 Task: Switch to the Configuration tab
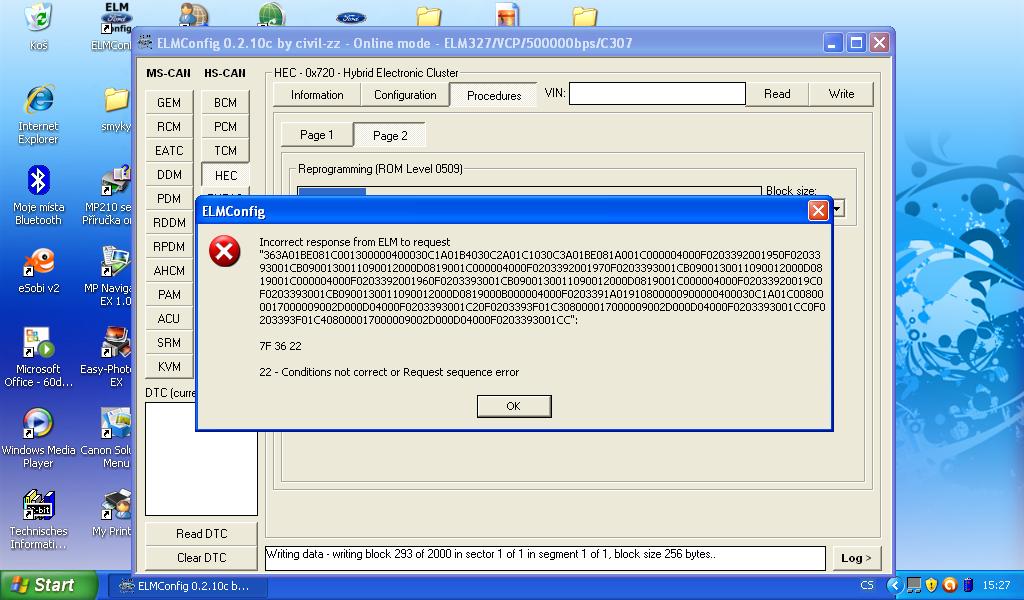tap(405, 95)
